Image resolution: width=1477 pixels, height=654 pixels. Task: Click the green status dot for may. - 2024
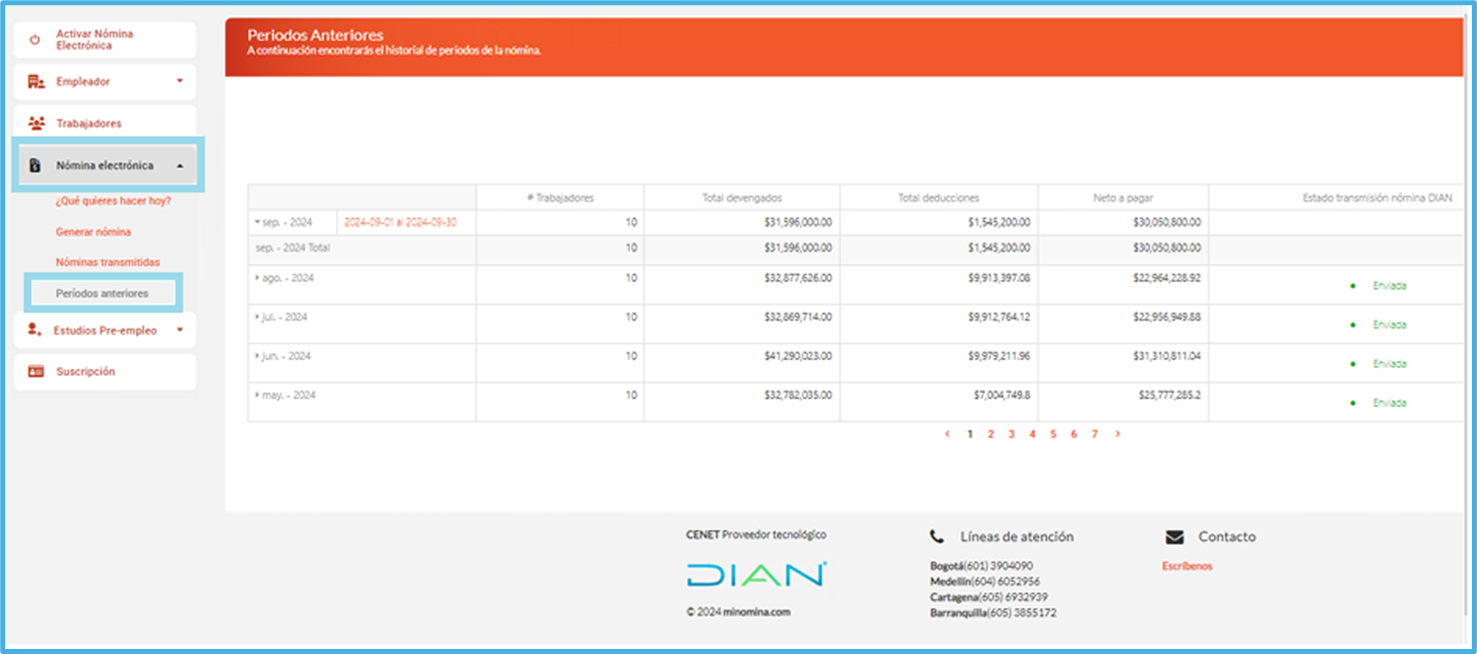click(1353, 403)
